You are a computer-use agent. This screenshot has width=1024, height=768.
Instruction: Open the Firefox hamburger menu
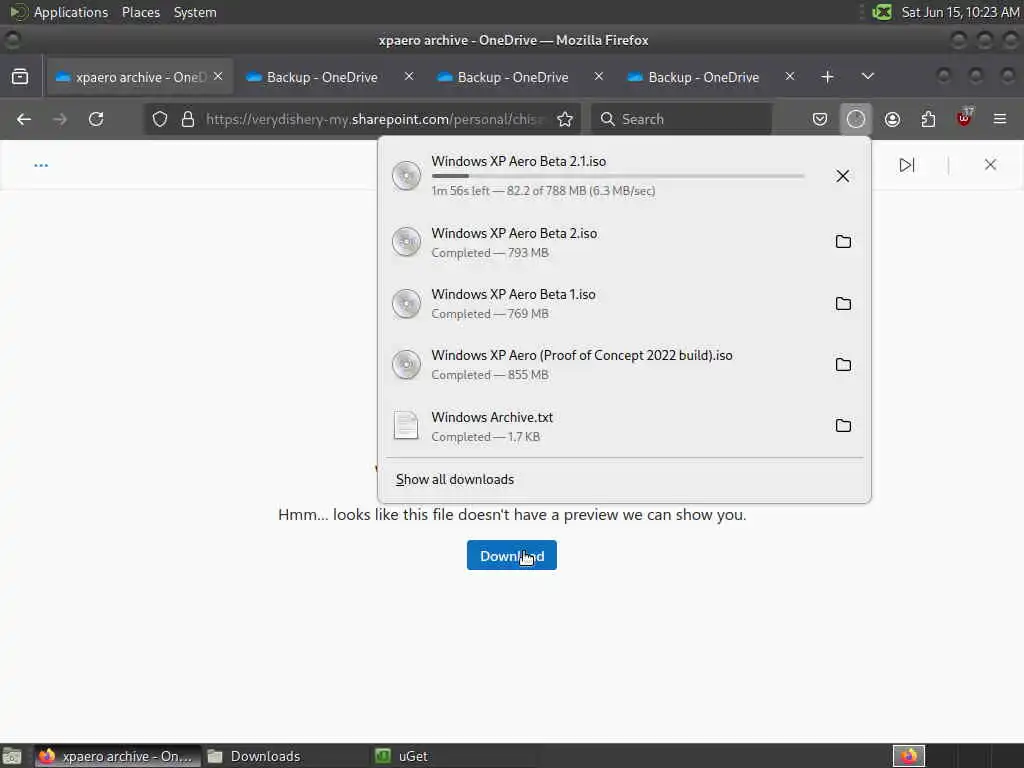pos(1000,119)
